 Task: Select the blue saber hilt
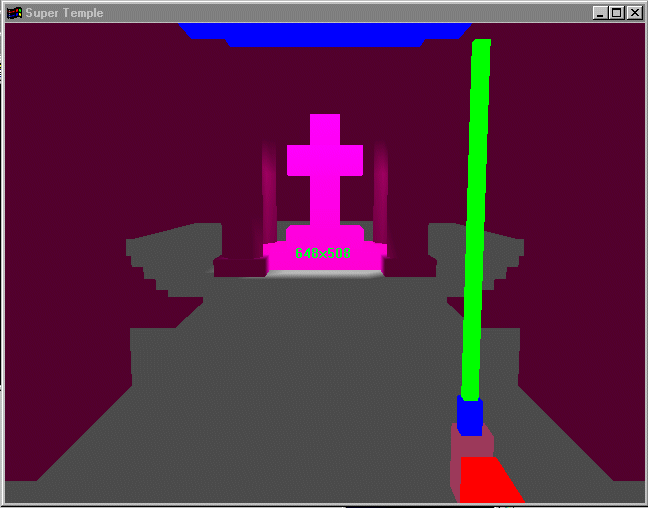click(470, 414)
